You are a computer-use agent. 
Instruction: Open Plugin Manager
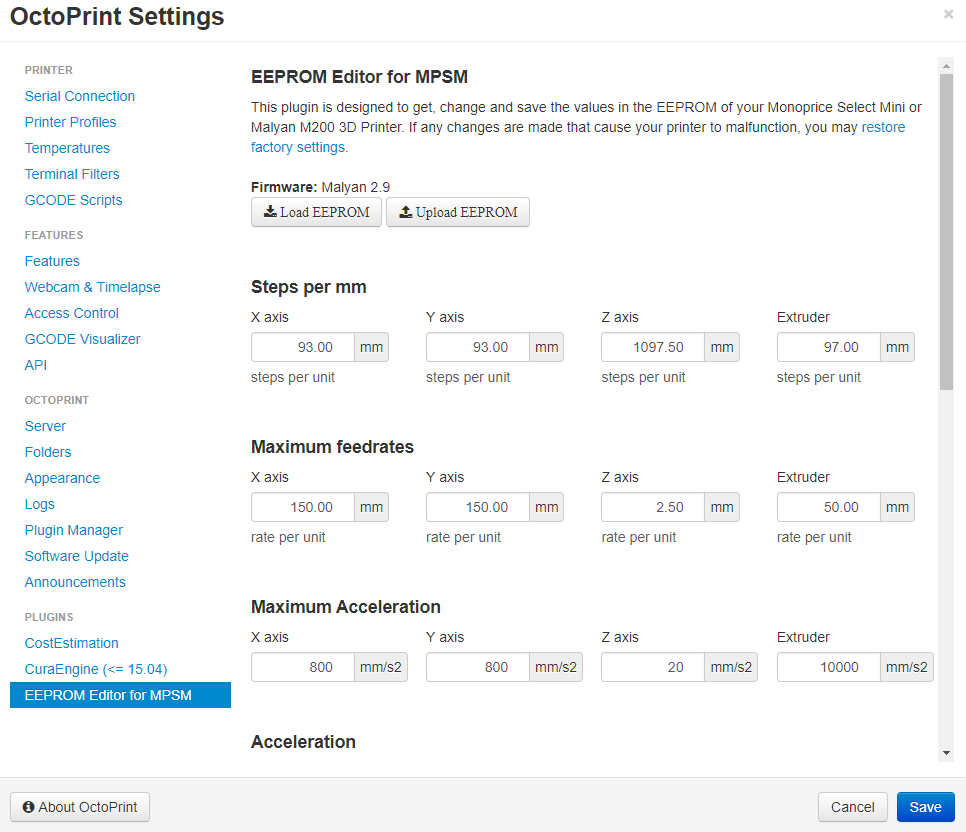[74, 530]
